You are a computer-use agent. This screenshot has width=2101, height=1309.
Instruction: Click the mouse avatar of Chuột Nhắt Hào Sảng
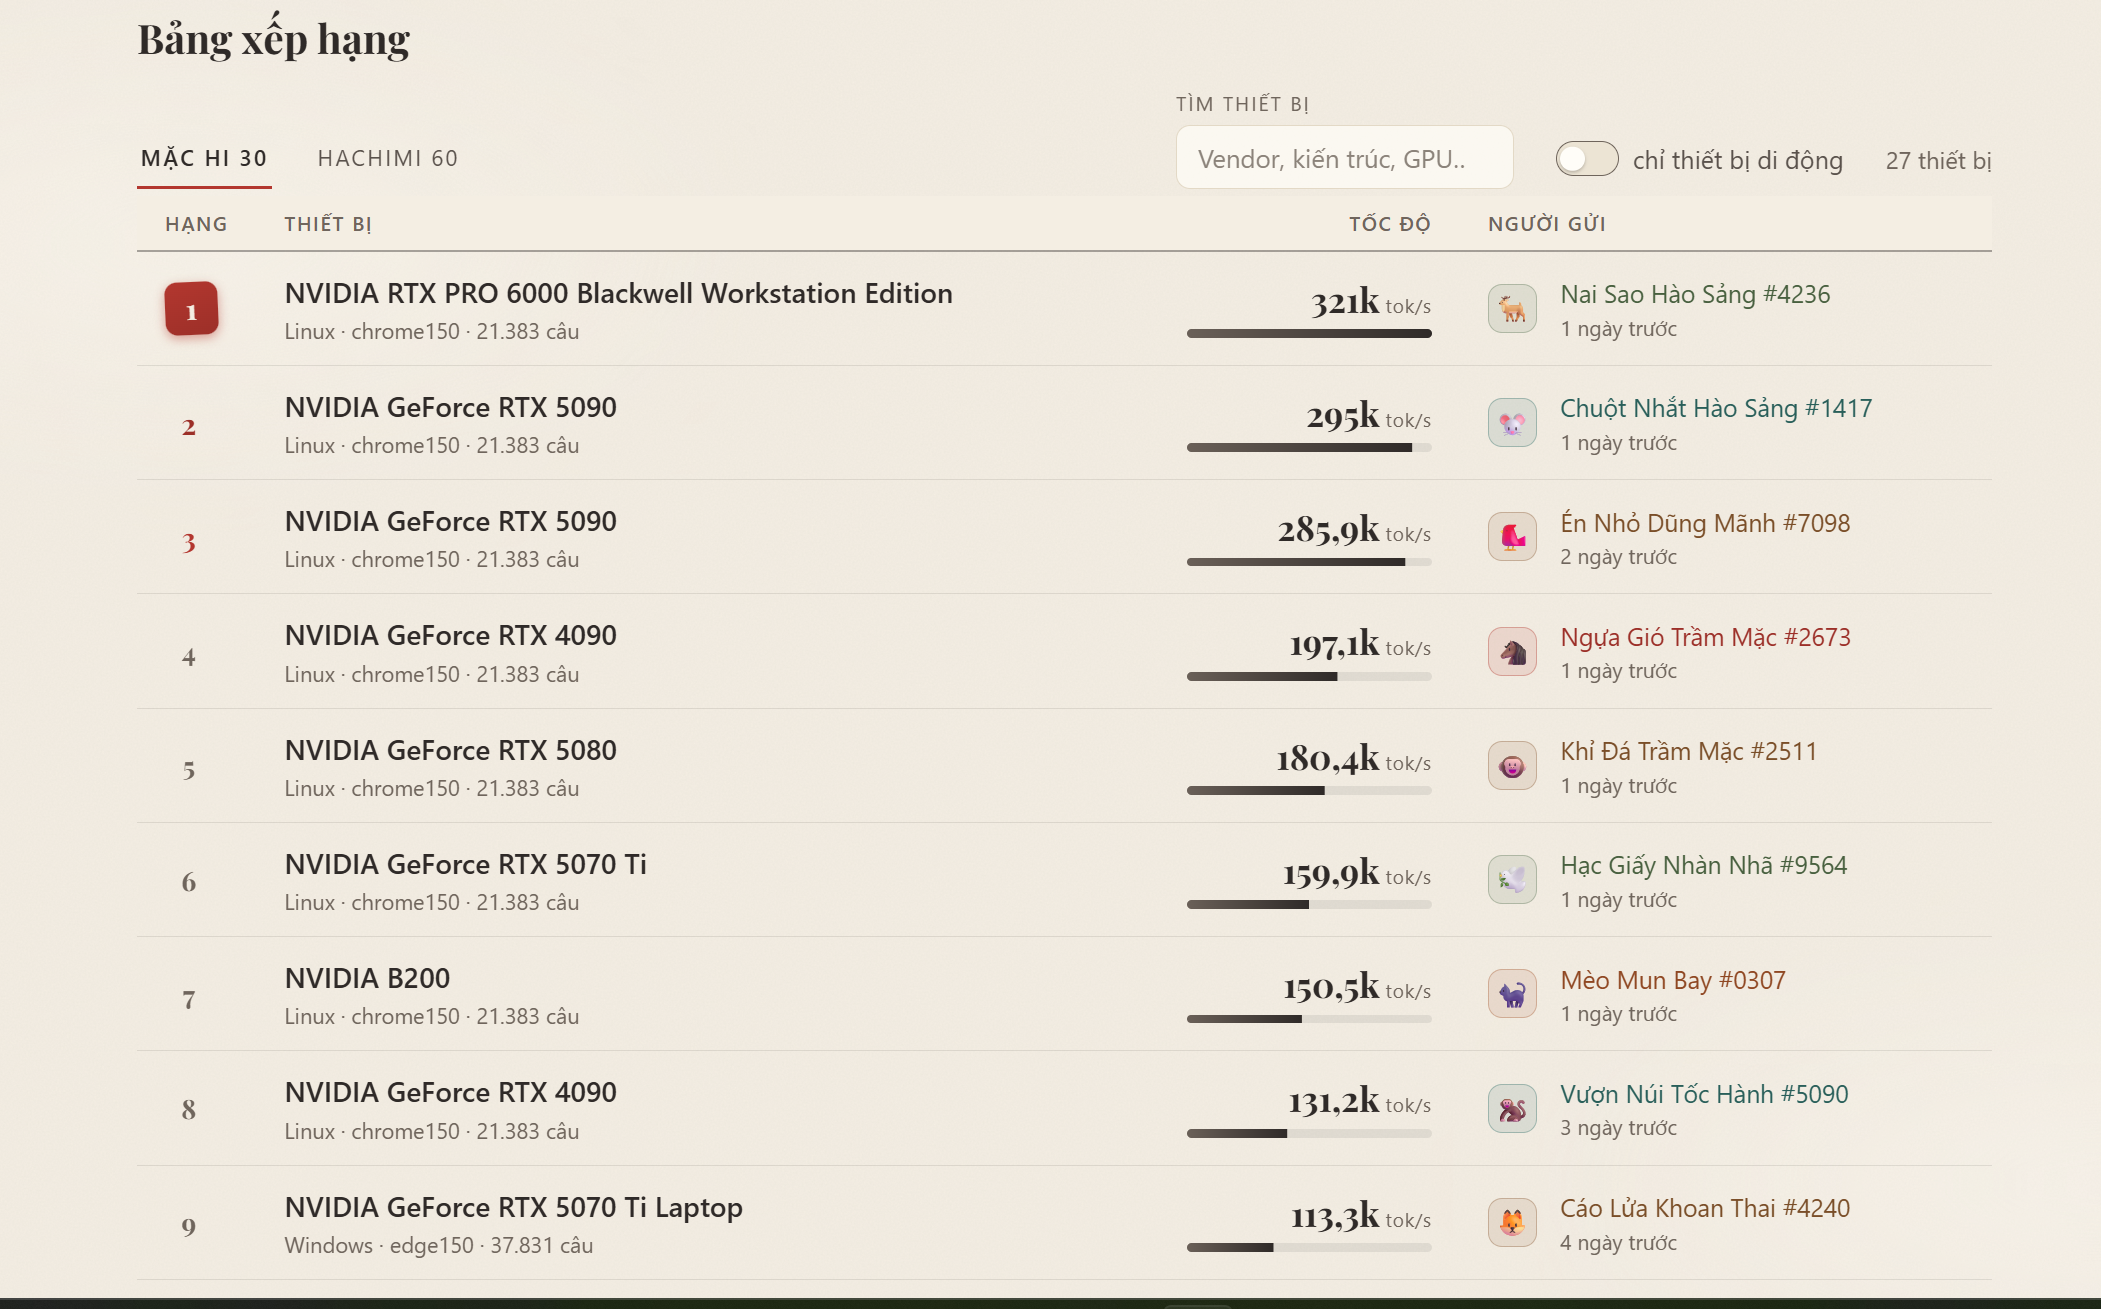coord(1512,423)
